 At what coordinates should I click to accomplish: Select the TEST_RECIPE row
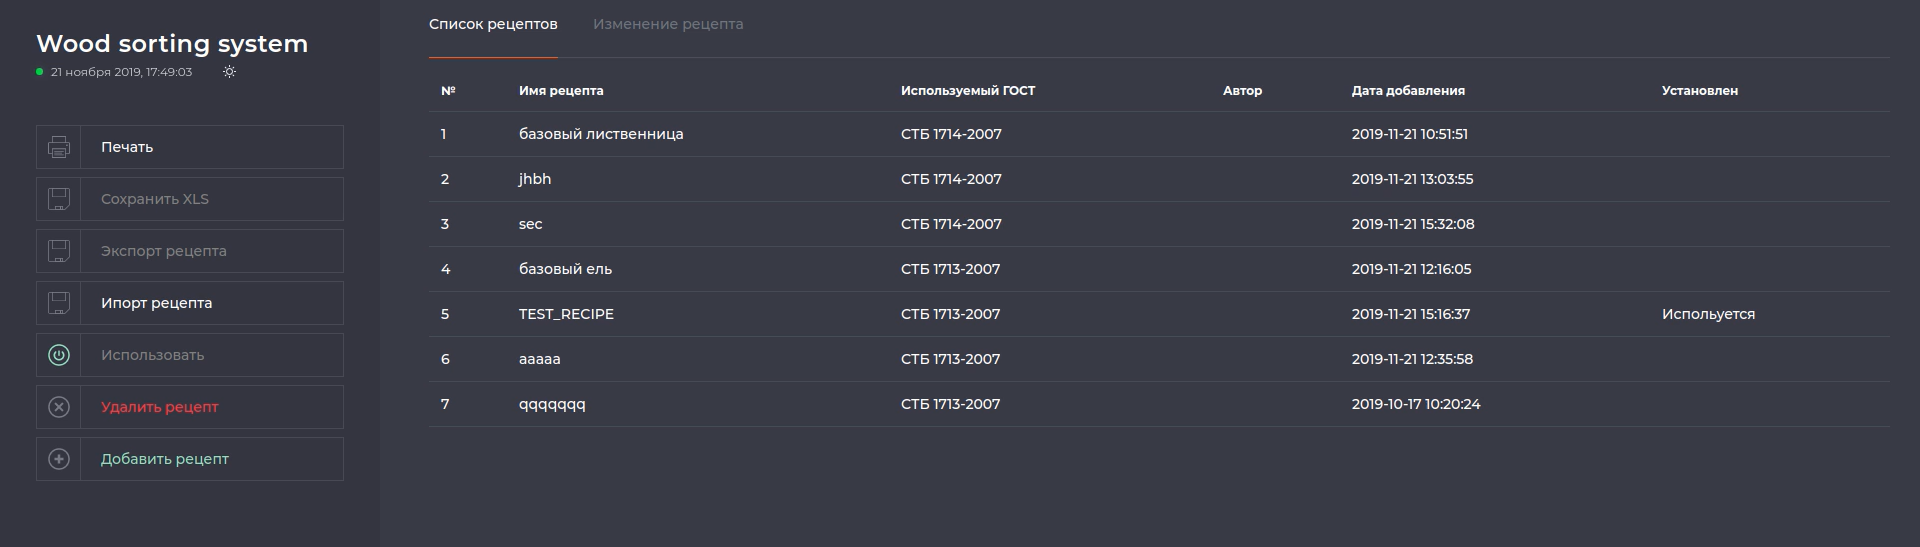(566, 314)
